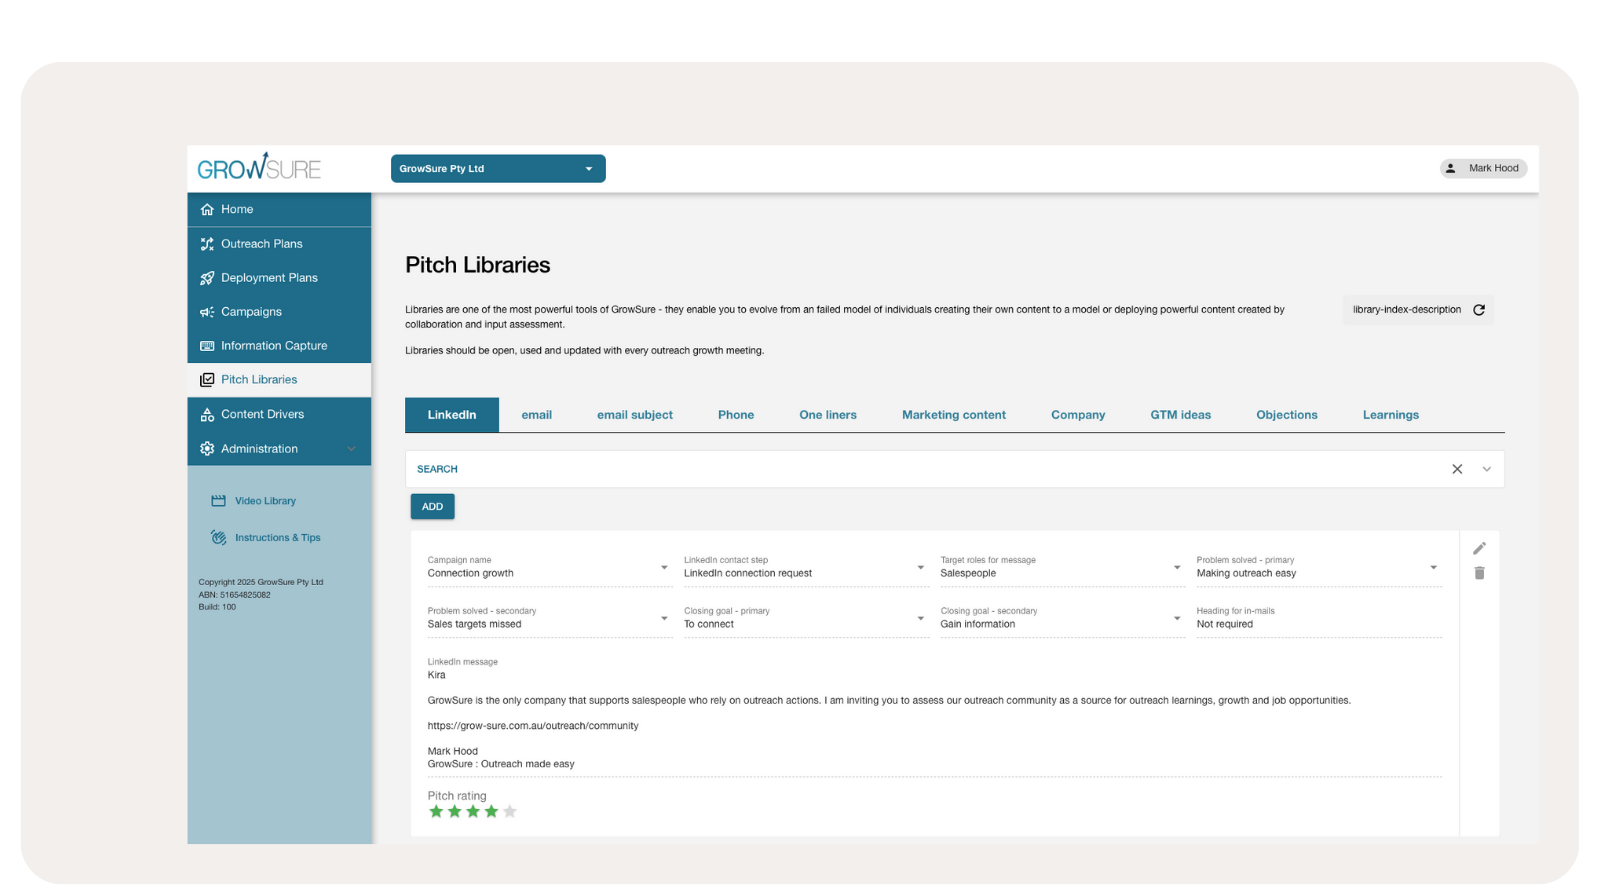
Task: Set pitch rating to three stars
Action: tap(473, 812)
